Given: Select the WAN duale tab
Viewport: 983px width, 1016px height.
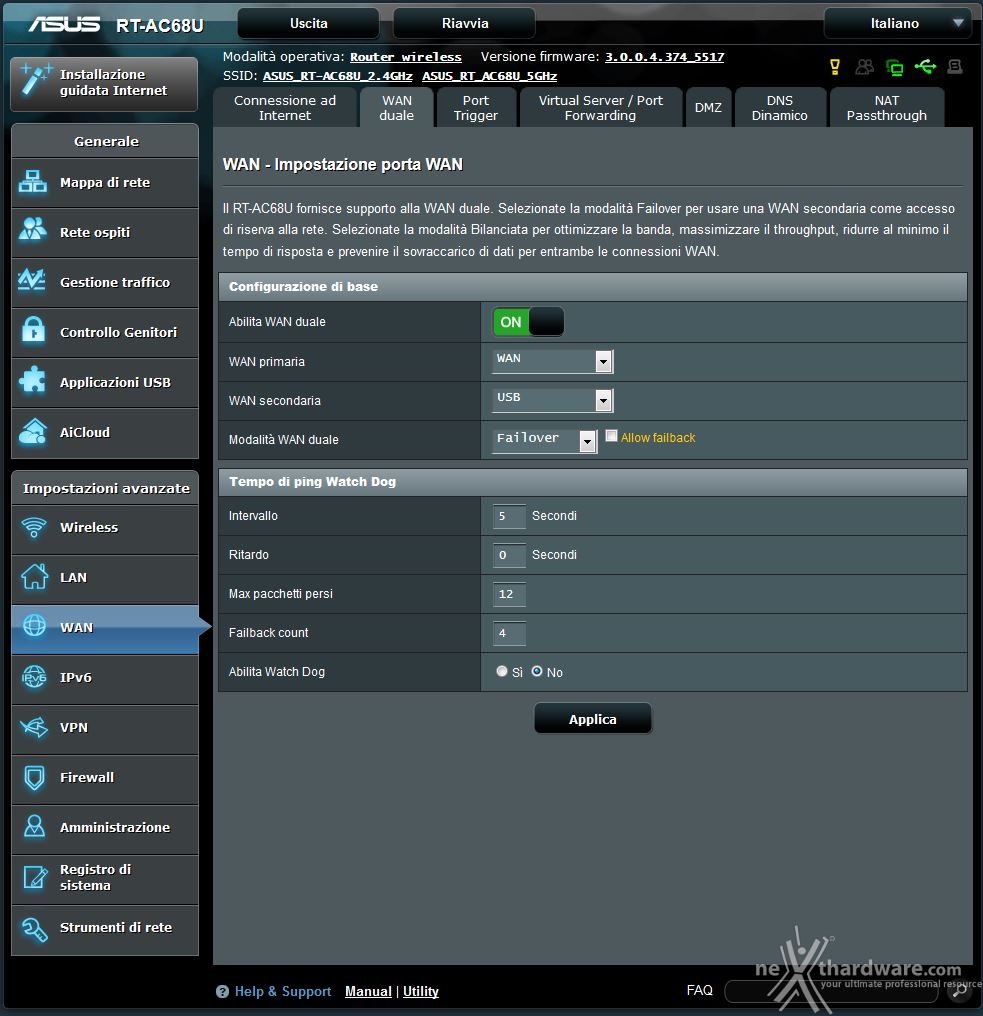Looking at the screenshot, I should (x=397, y=108).
